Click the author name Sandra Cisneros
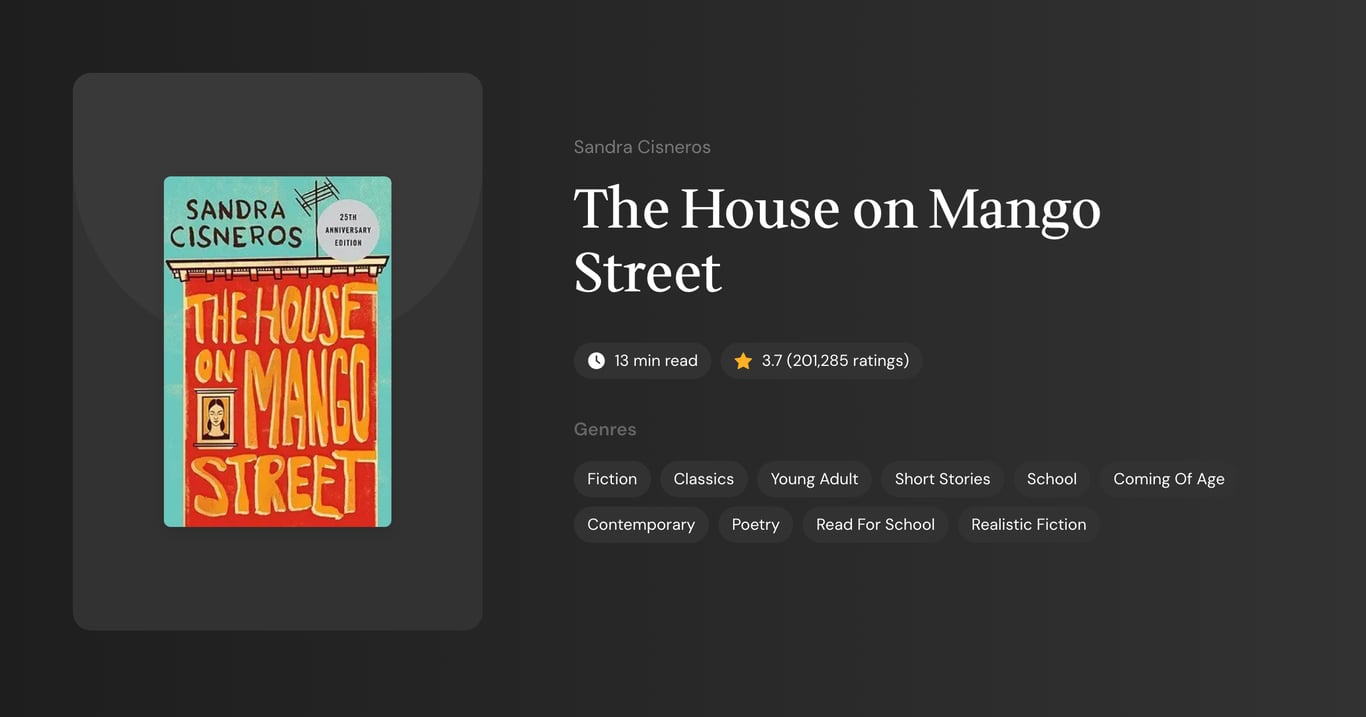 (641, 146)
